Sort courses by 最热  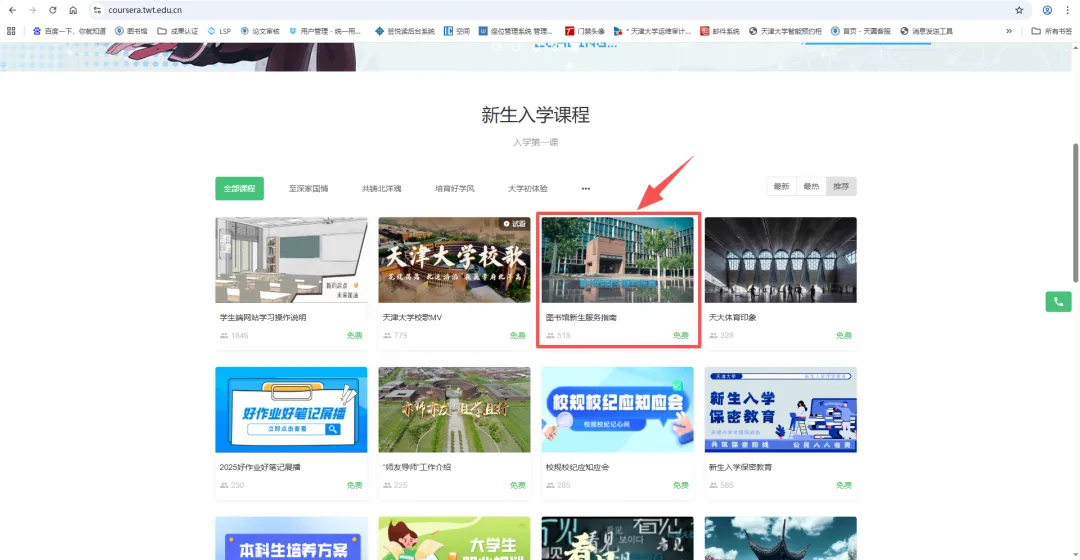coord(811,187)
